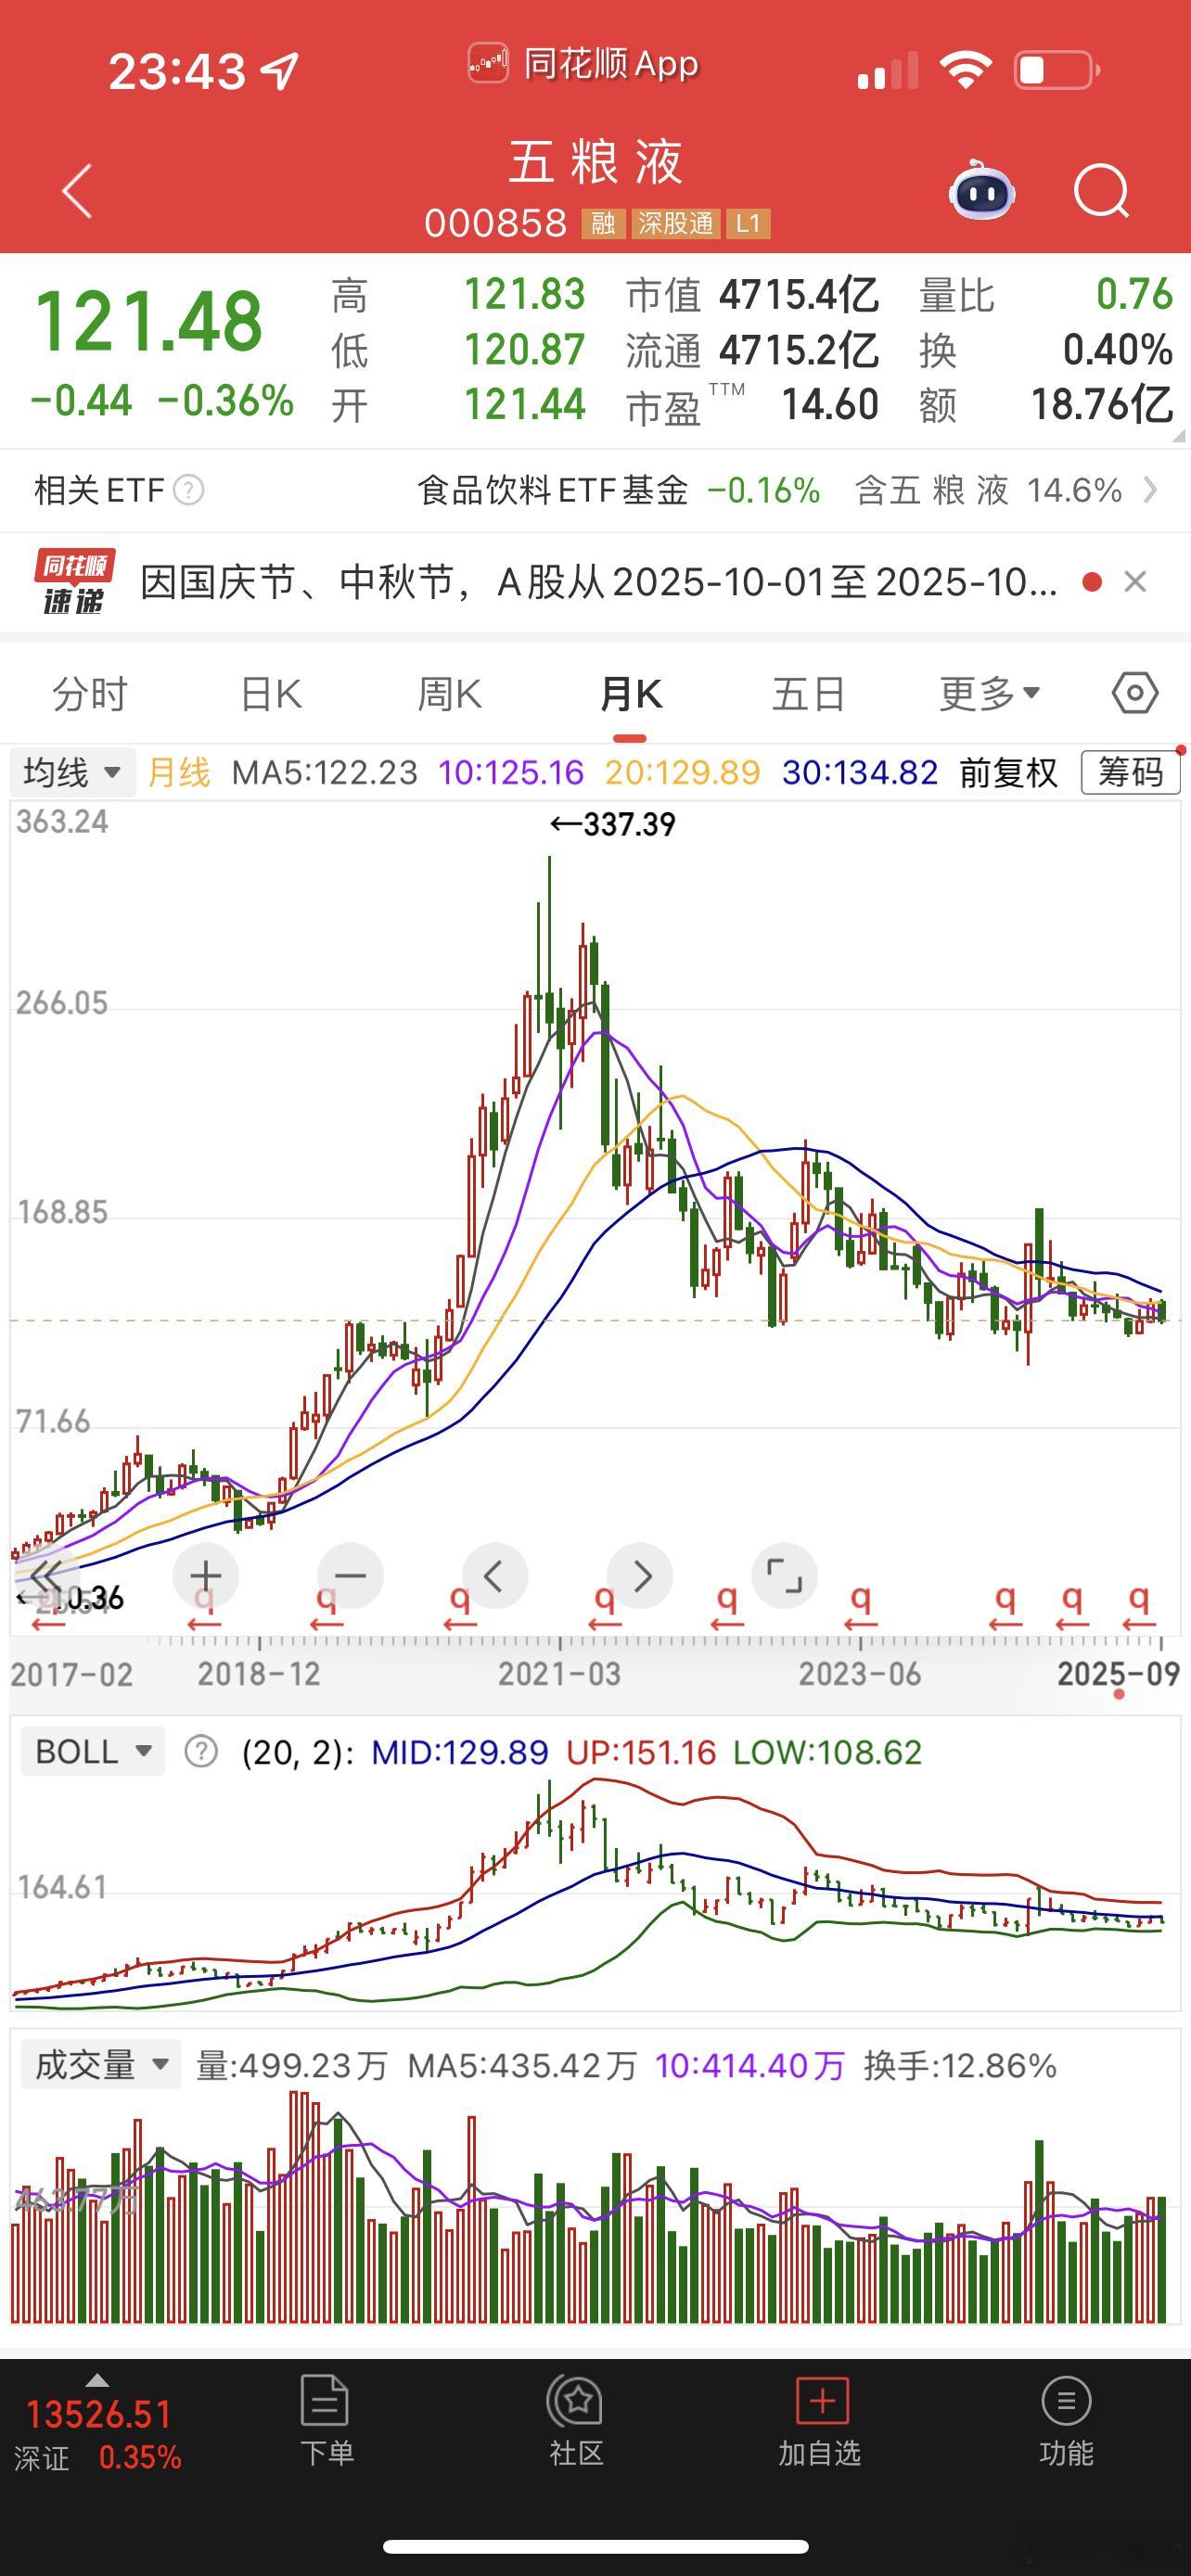Tap the 融 margin trading tag
The width and height of the screenshot is (1191, 2576).
[x=603, y=223]
